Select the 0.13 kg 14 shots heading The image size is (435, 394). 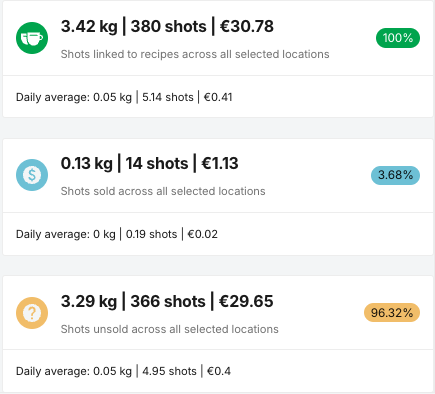149,164
